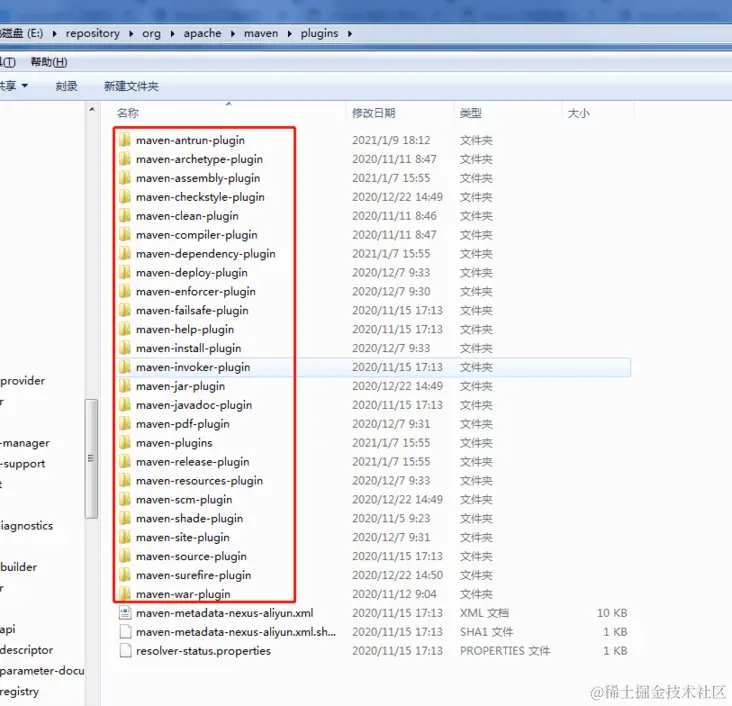Select the api item in the navigation tree

pos(8,629)
